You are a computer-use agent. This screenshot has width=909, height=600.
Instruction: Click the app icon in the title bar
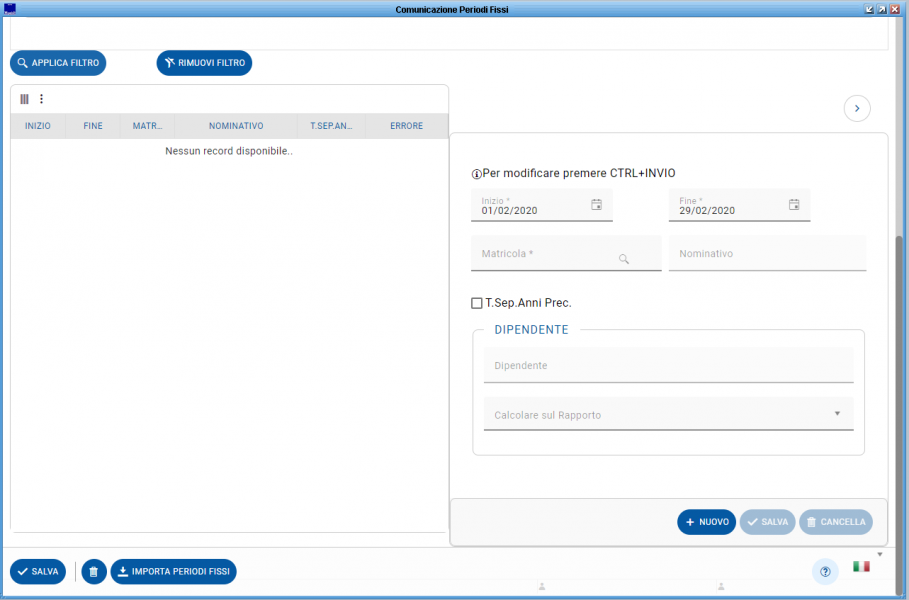(x=9, y=9)
